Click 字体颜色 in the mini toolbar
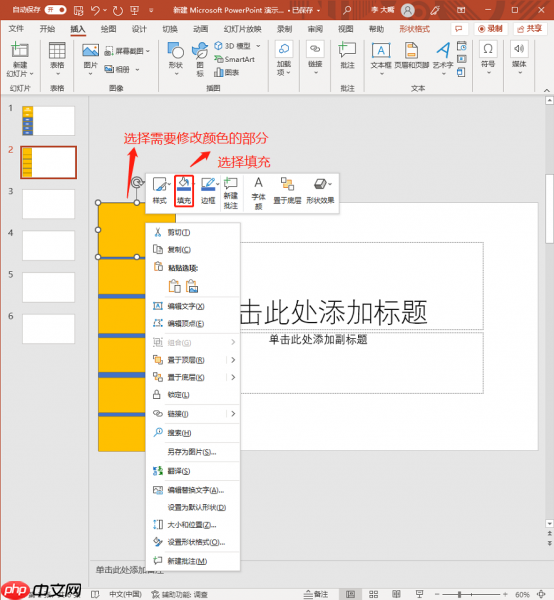The height and width of the screenshot is (600, 554). [x=258, y=193]
